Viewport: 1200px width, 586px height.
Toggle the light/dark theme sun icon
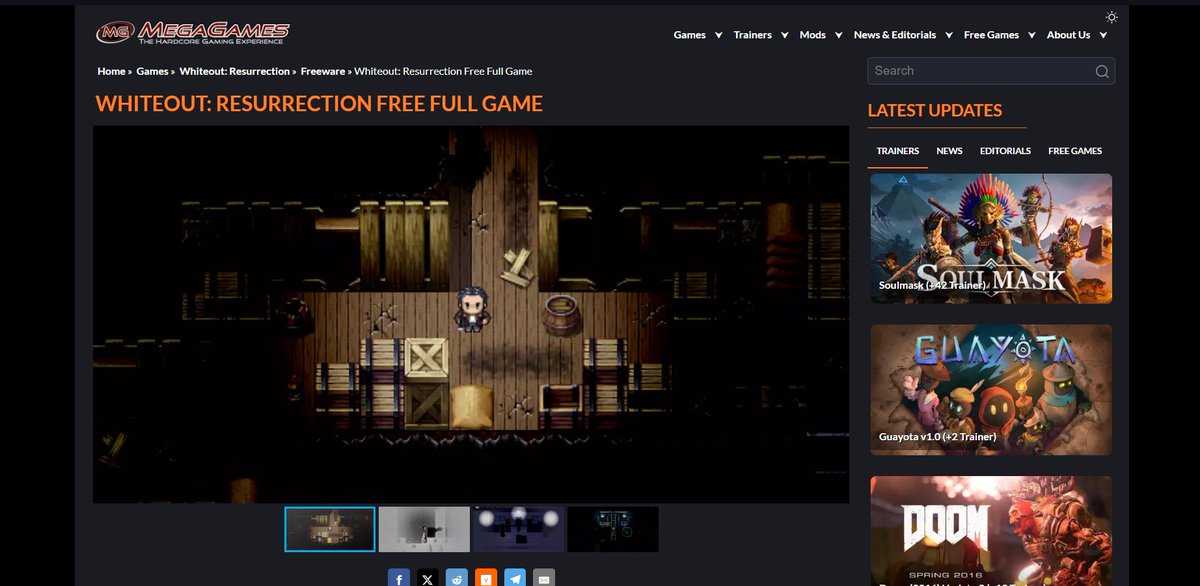(x=1111, y=17)
